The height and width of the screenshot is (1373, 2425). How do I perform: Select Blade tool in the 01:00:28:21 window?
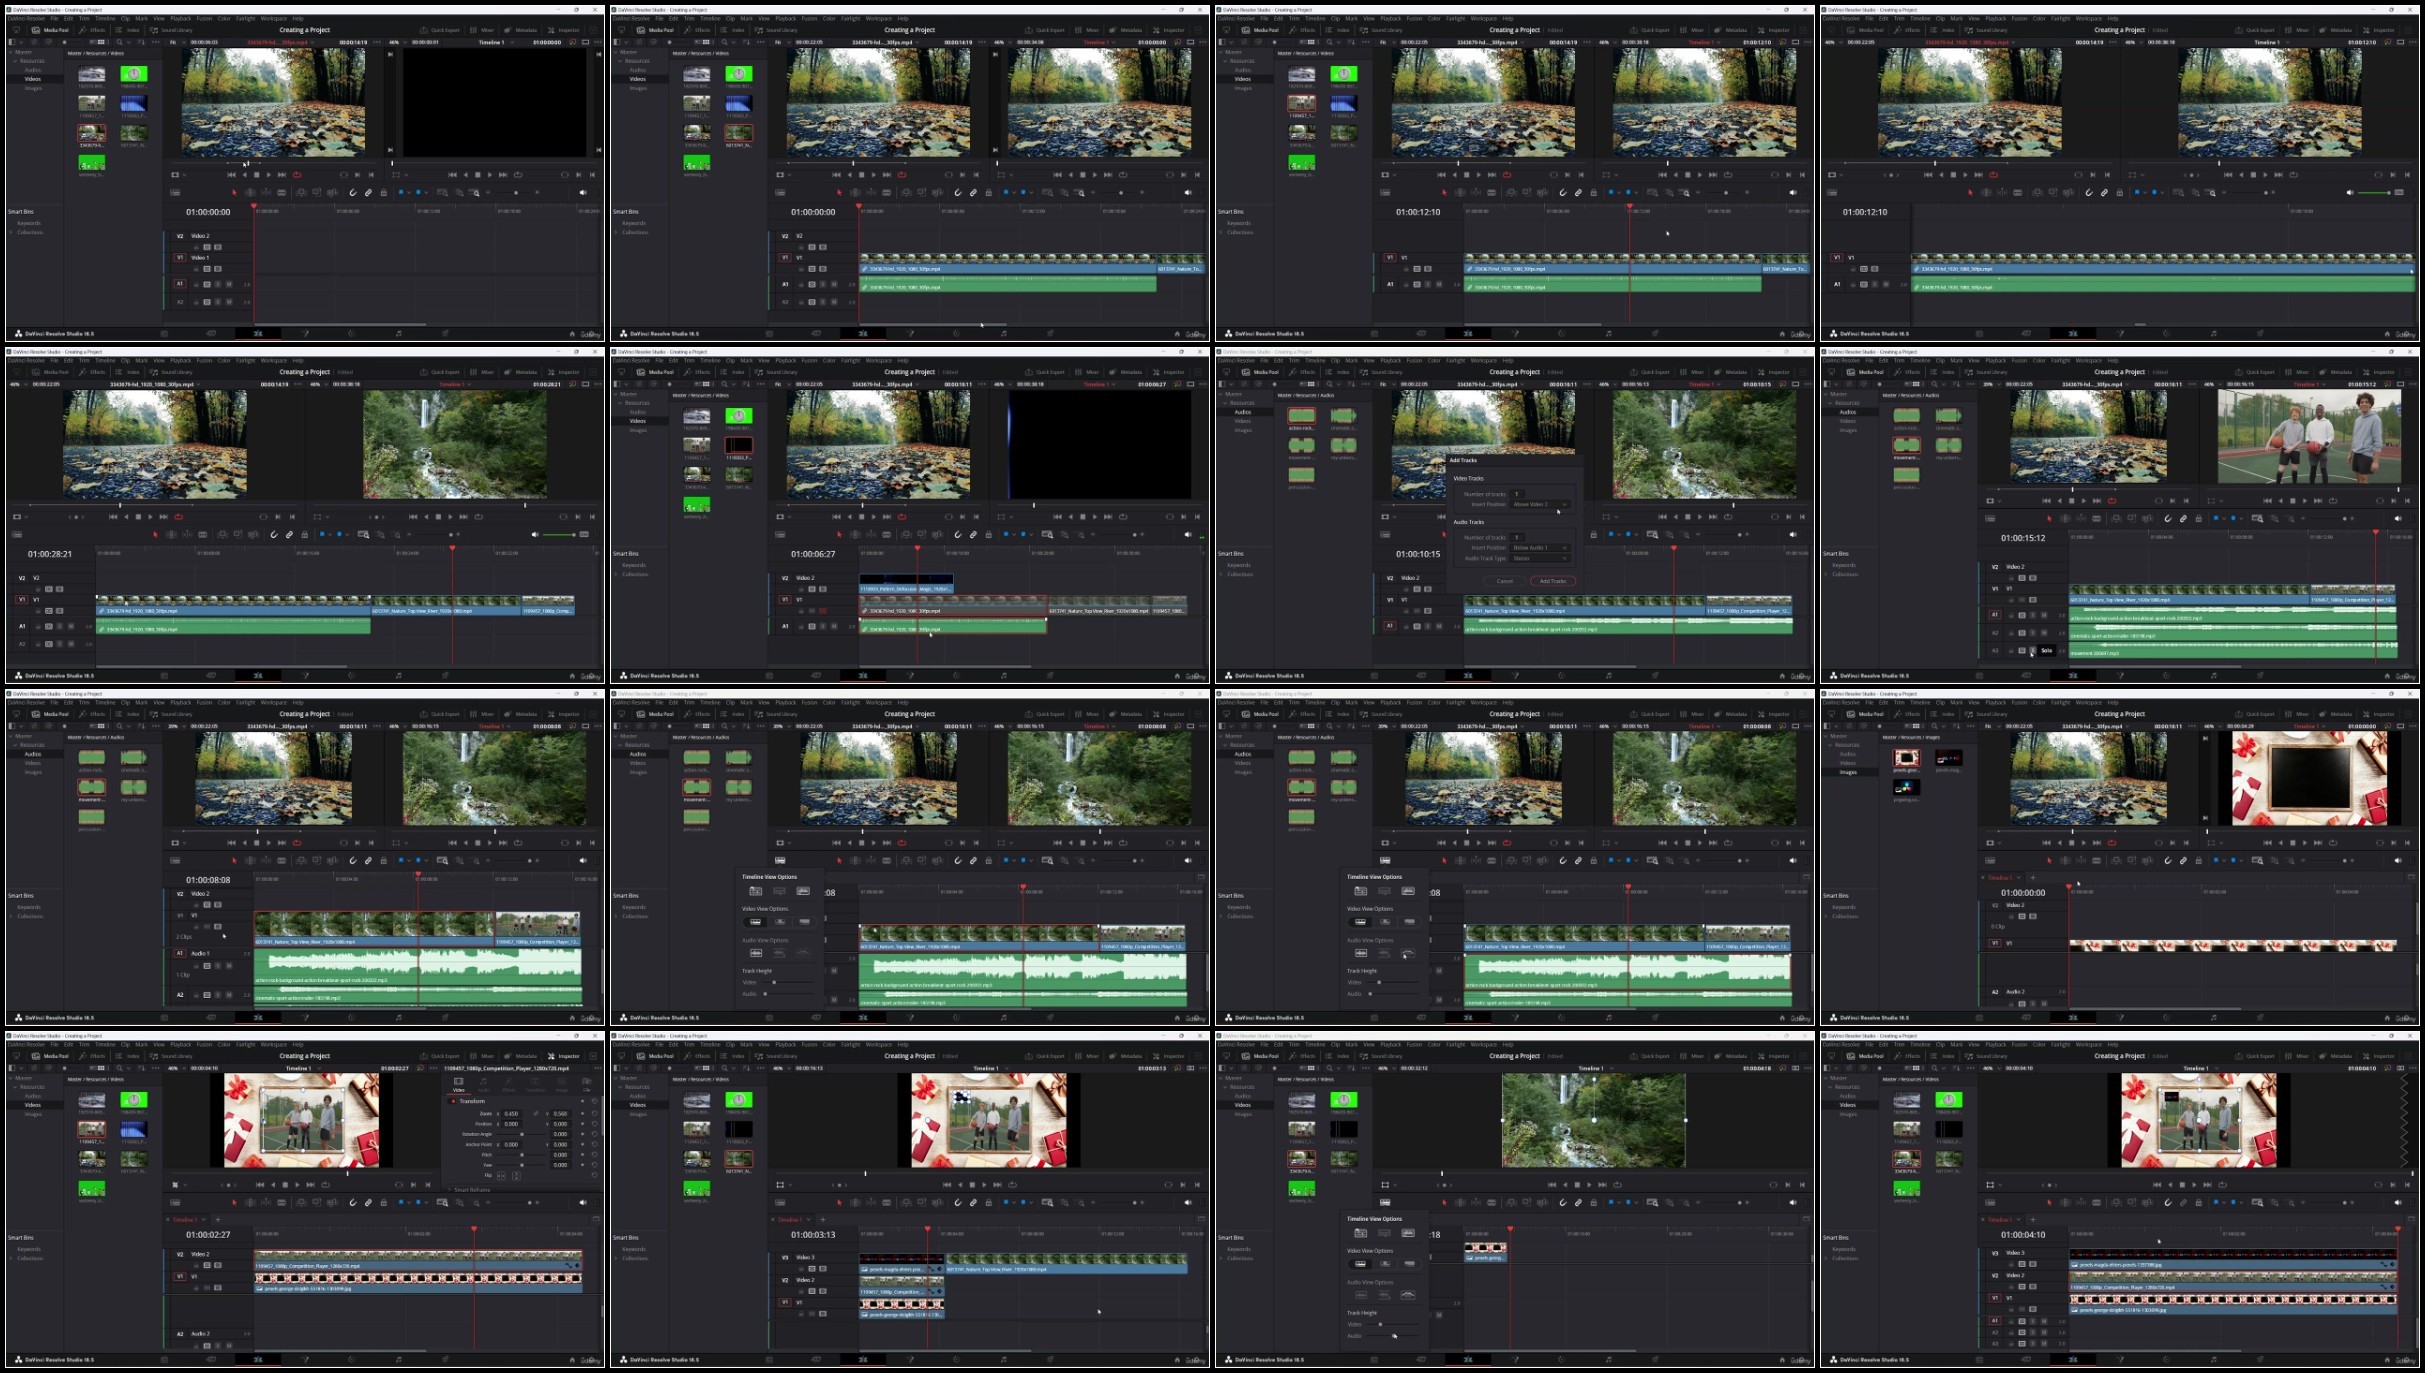pos(203,534)
